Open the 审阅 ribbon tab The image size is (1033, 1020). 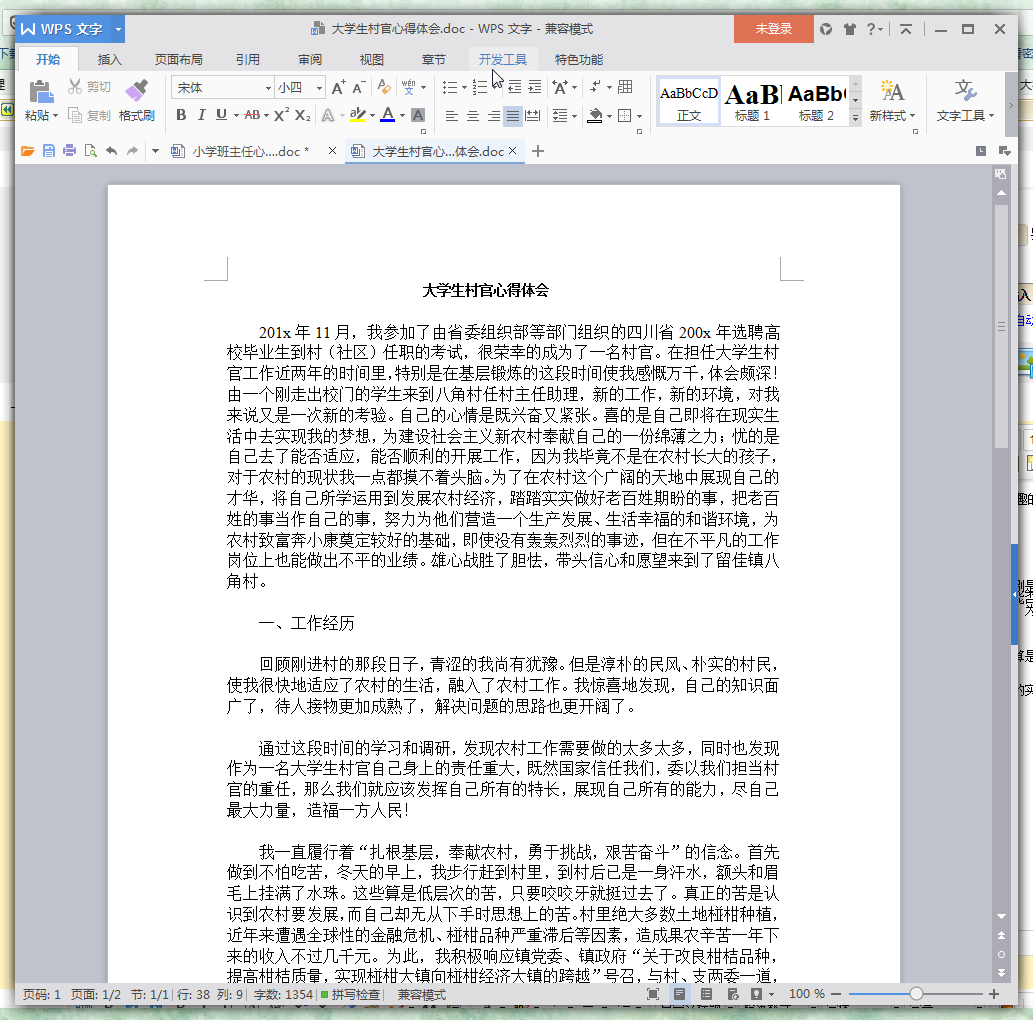[310, 59]
